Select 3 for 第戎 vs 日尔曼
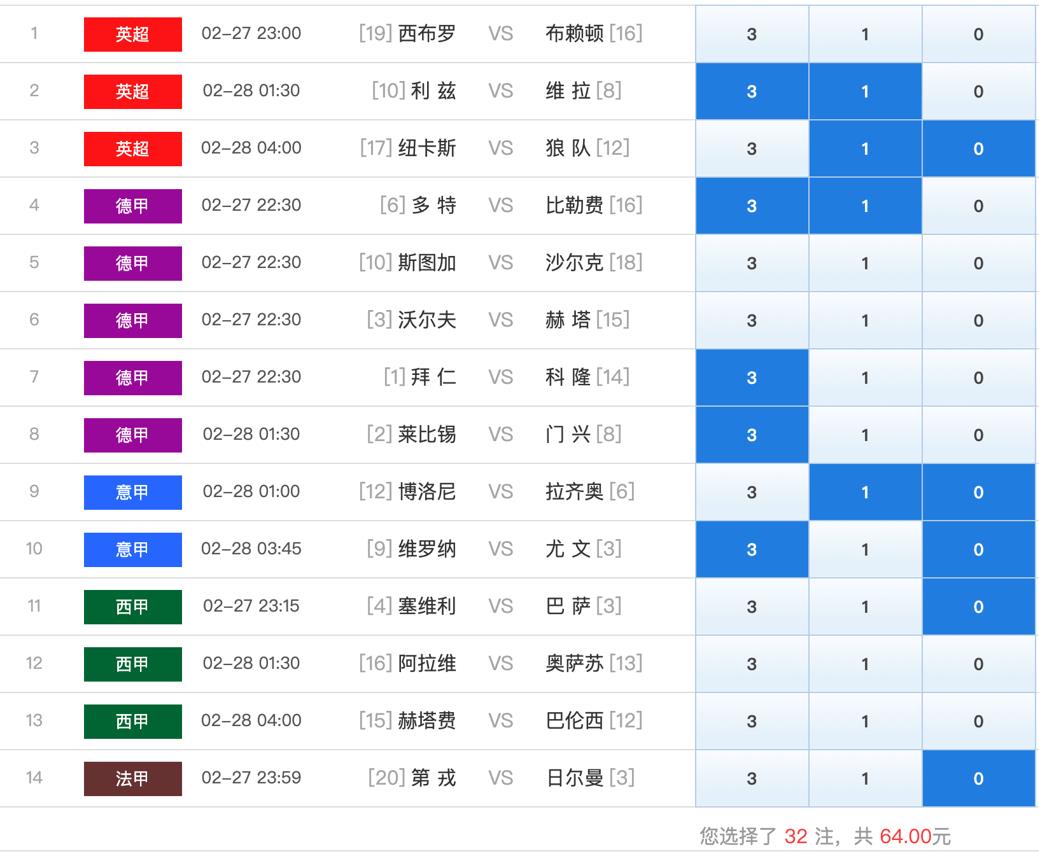Screen dimensions: 1039x854 pyautogui.click(x=752, y=778)
